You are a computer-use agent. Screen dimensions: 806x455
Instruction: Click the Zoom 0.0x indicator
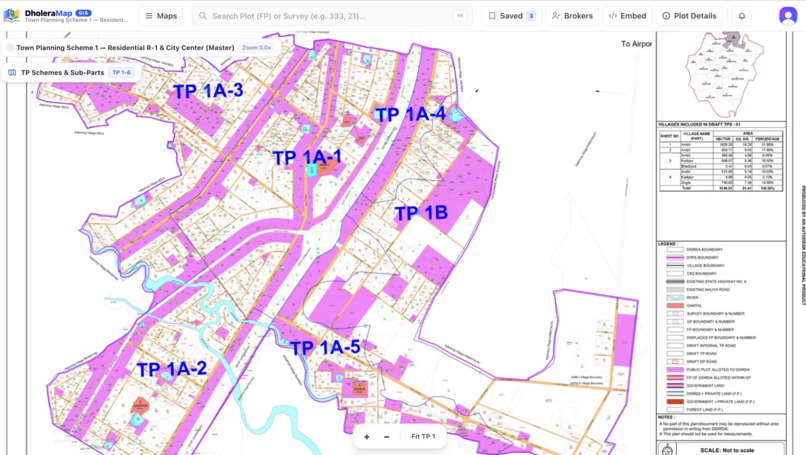pyautogui.click(x=257, y=47)
